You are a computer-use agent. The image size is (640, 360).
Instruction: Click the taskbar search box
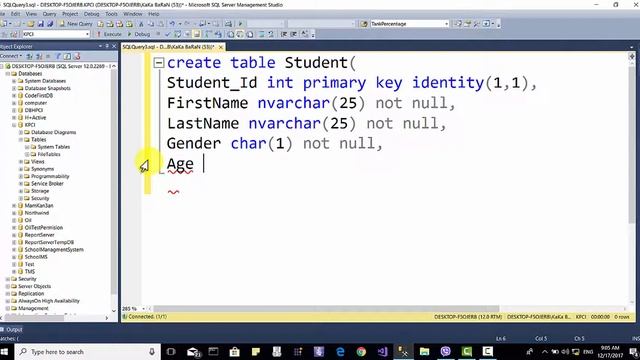click(88, 352)
